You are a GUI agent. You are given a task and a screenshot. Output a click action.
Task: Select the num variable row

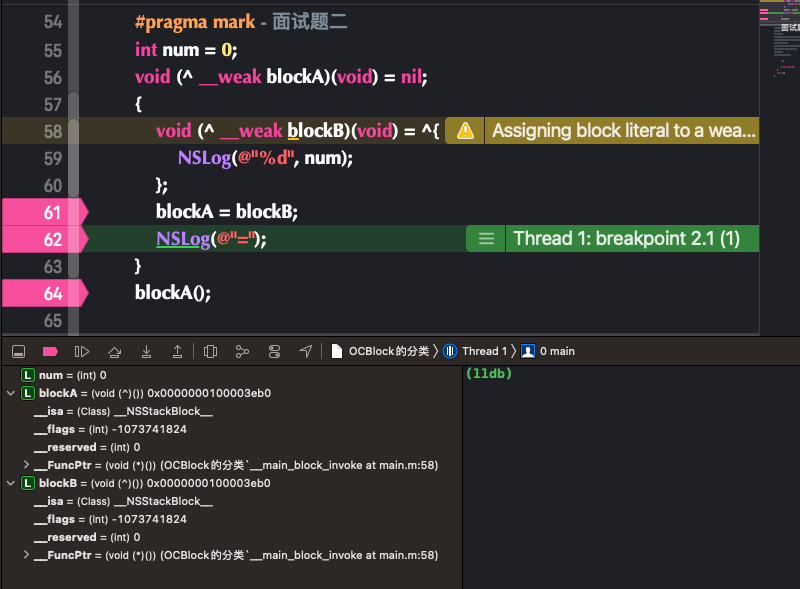232,375
